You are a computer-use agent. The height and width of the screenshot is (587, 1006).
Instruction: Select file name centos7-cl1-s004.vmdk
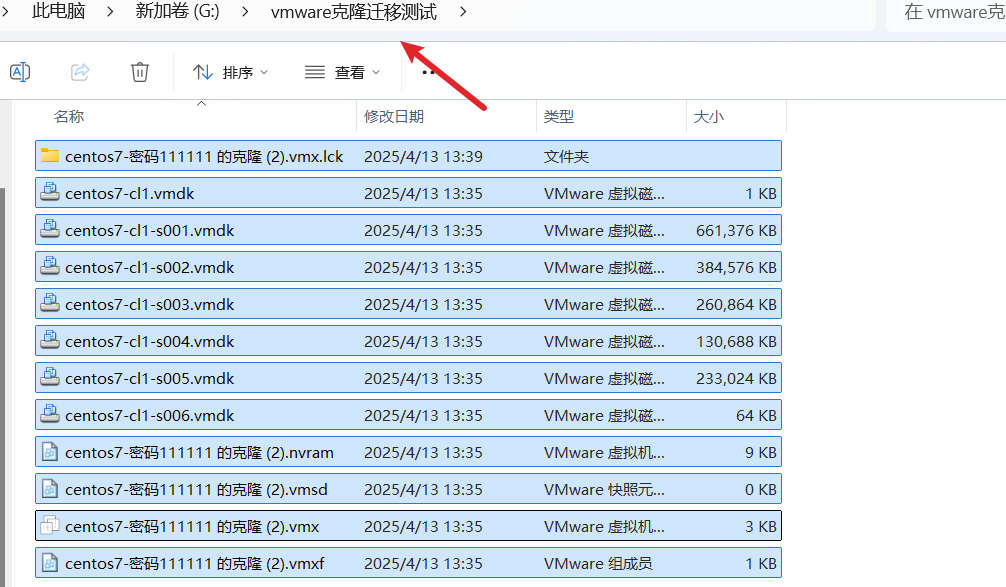(x=149, y=341)
